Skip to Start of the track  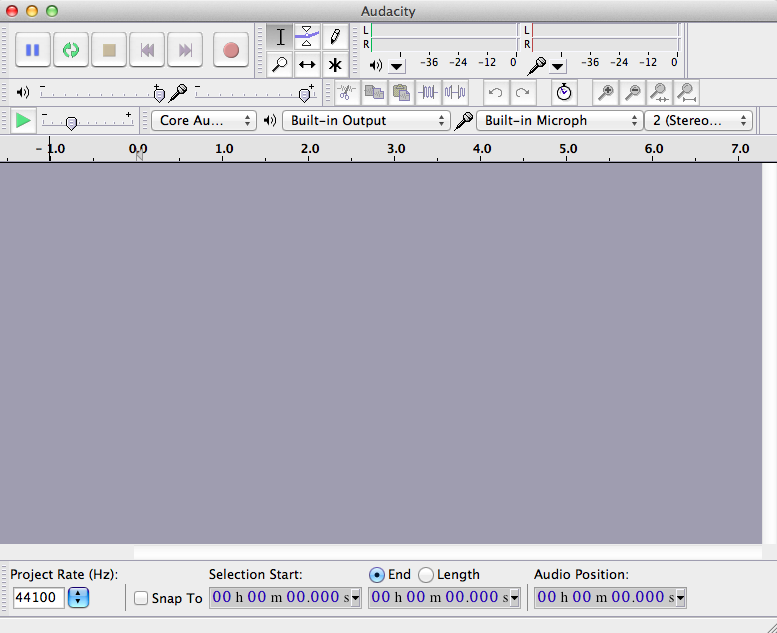coord(147,50)
